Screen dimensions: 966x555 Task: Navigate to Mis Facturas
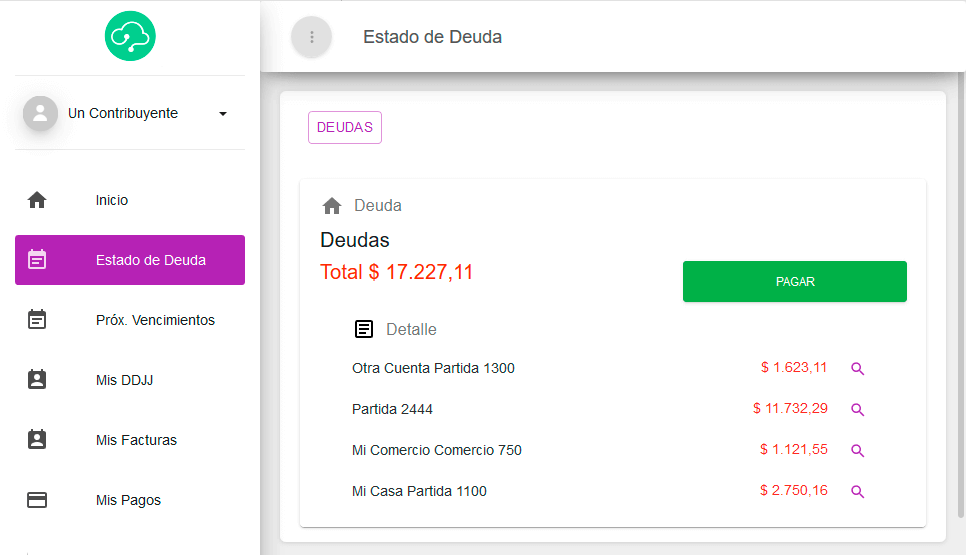click(x=136, y=440)
